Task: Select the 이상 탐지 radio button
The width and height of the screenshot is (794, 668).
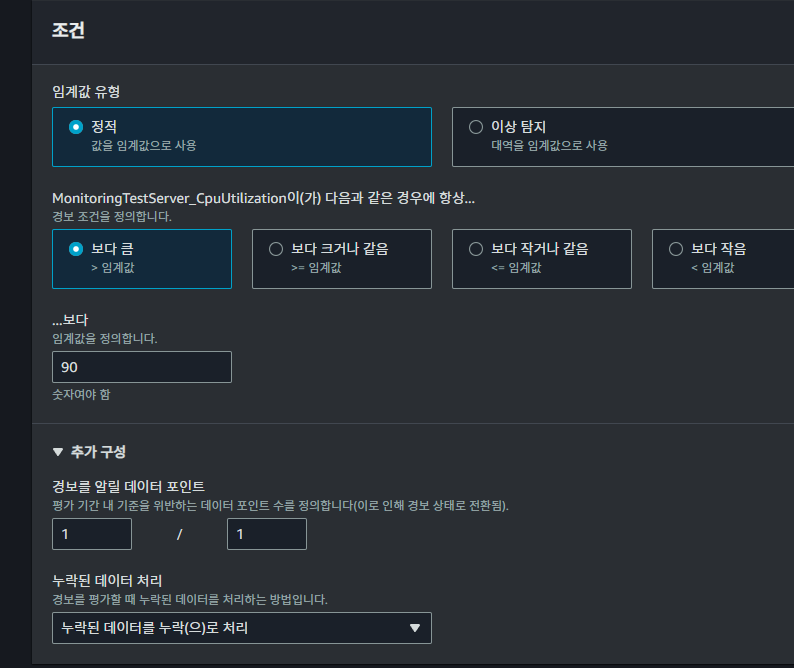Action: (x=476, y=127)
